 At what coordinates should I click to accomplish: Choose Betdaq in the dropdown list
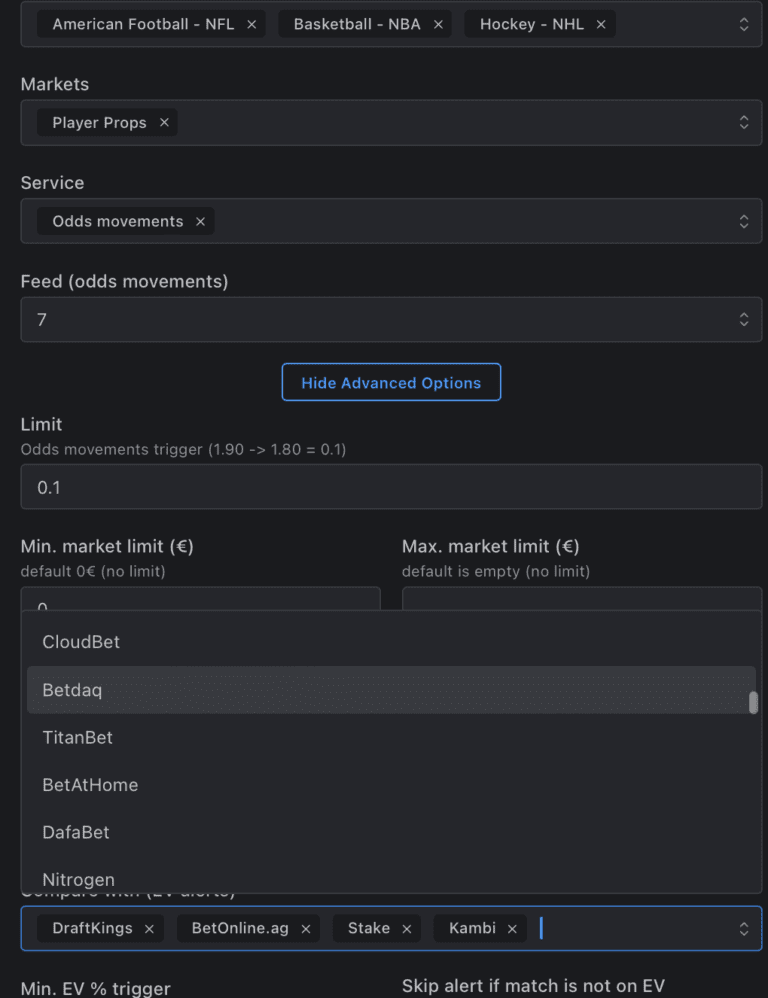pos(72,690)
